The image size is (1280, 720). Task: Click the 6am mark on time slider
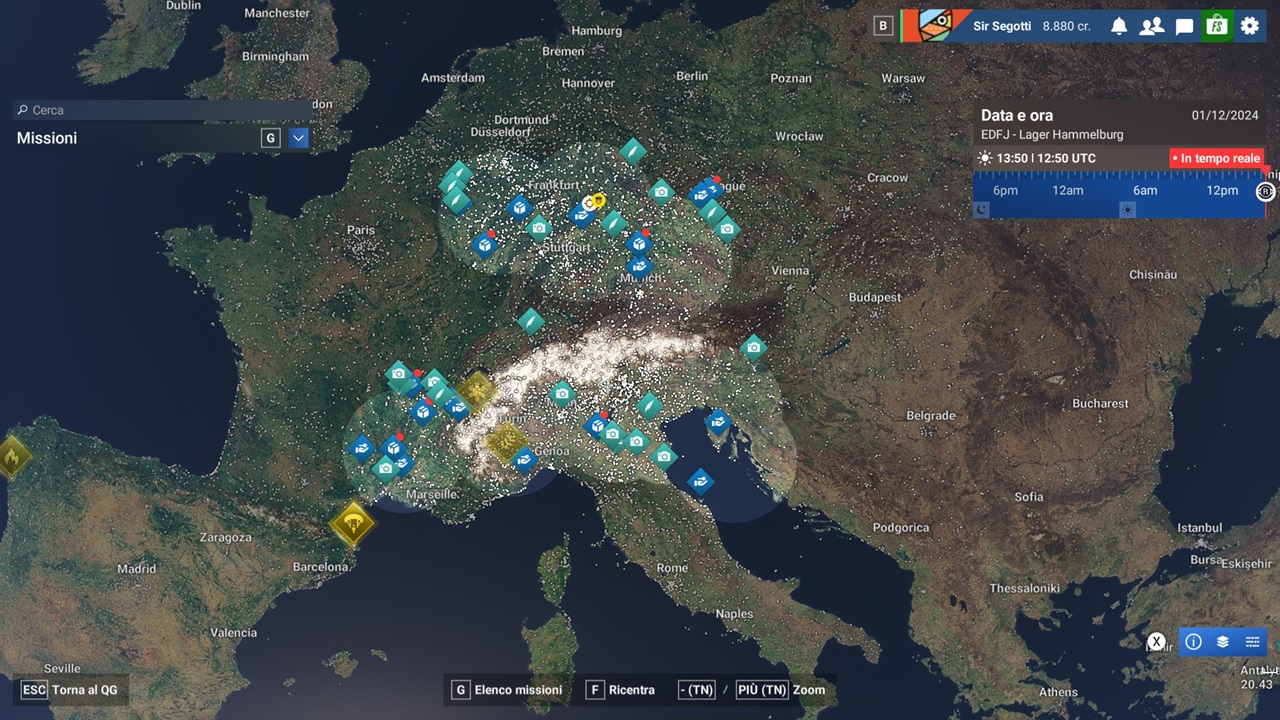click(1145, 190)
